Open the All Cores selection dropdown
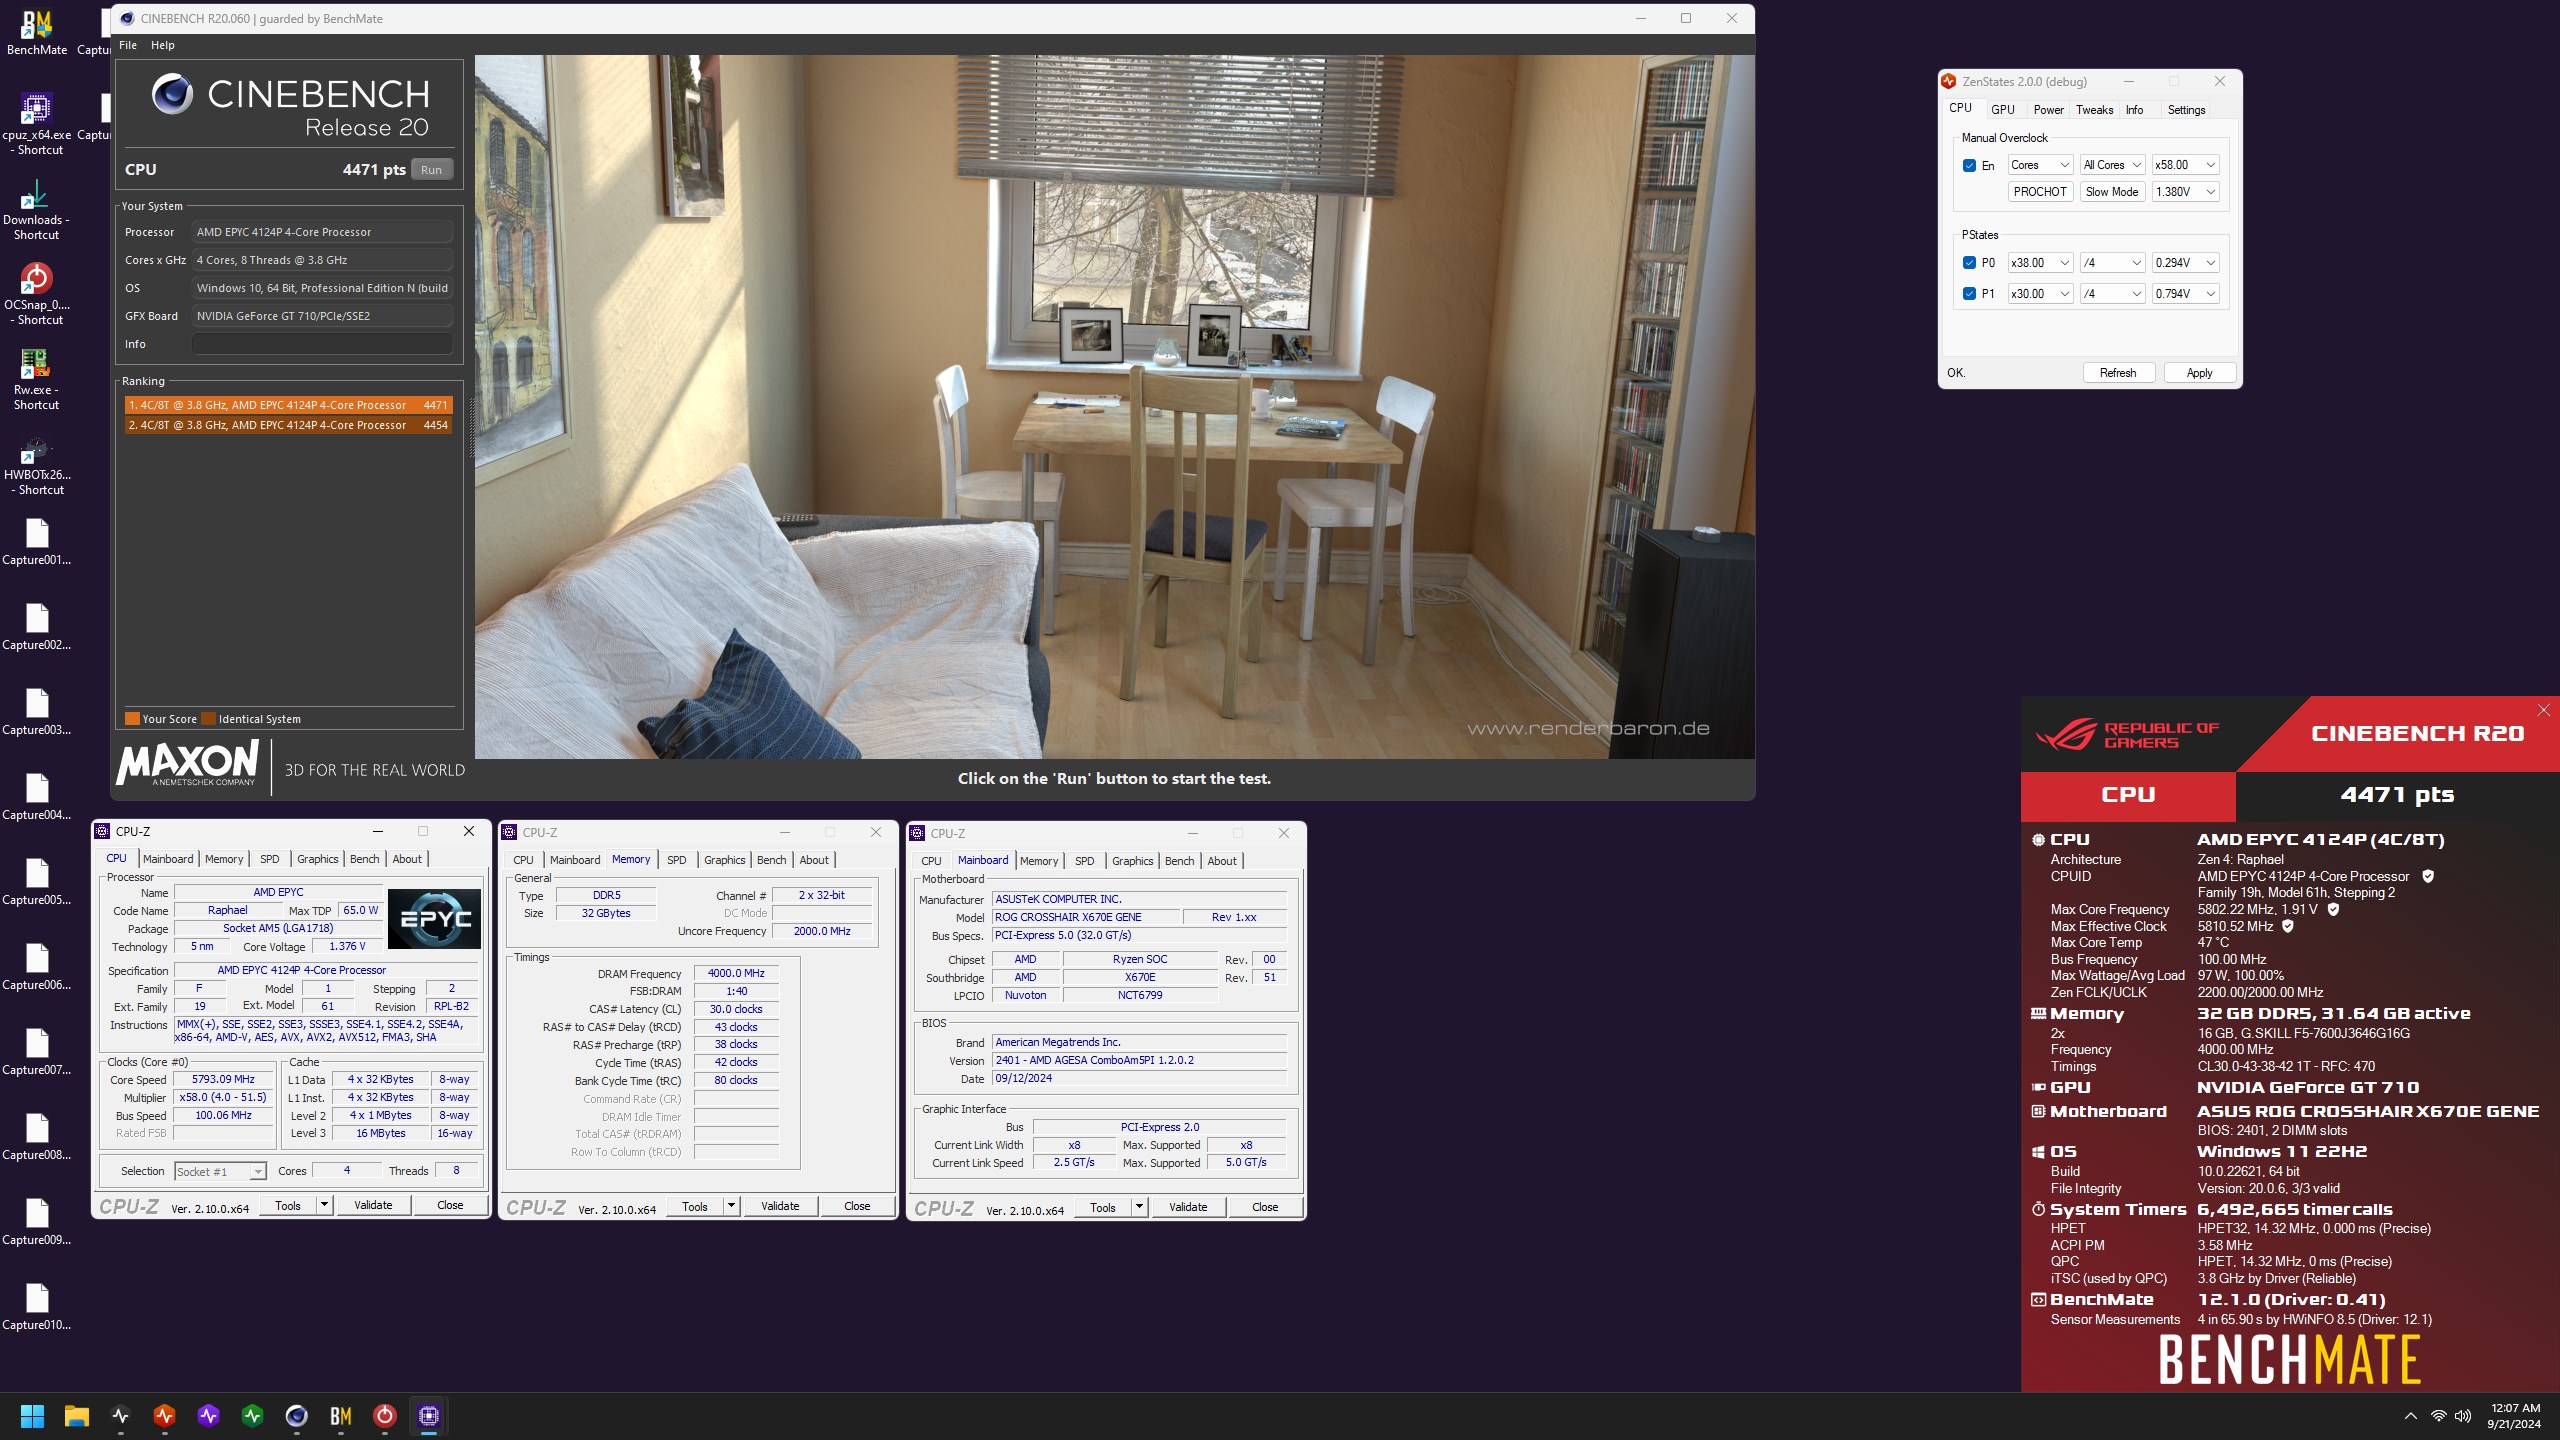This screenshot has height=1440, width=2560. coord(2112,165)
